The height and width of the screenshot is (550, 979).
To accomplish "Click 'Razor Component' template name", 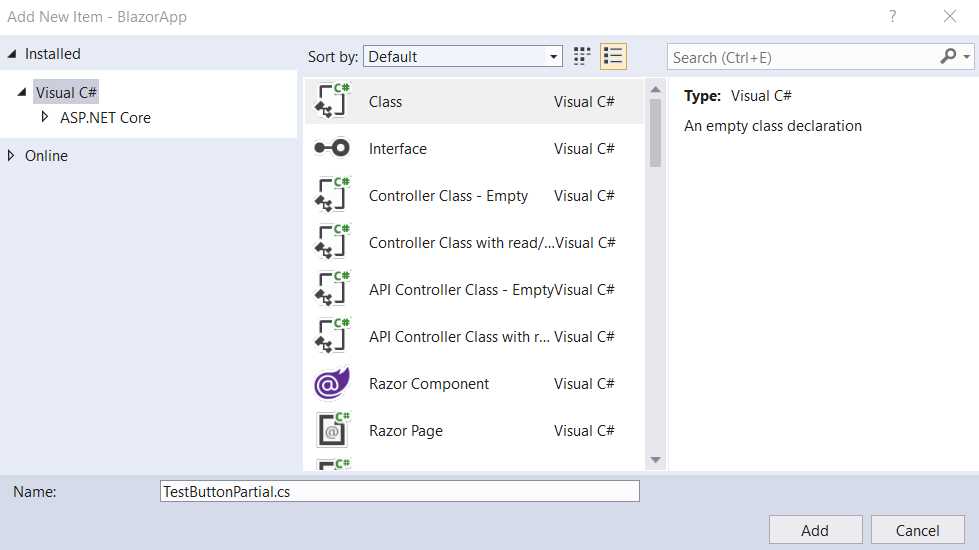I will (x=429, y=384).
